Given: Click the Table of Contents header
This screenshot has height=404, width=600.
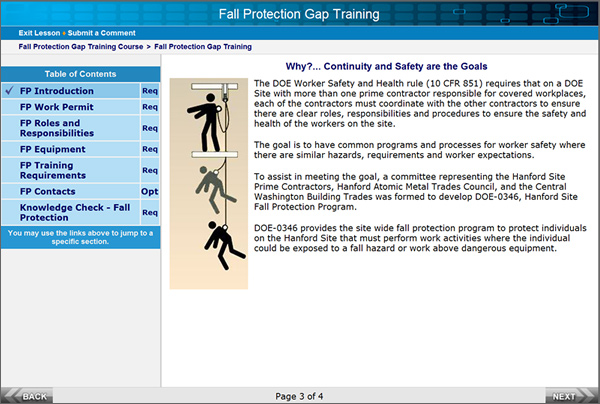Looking at the screenshot, I should (80, 74).
